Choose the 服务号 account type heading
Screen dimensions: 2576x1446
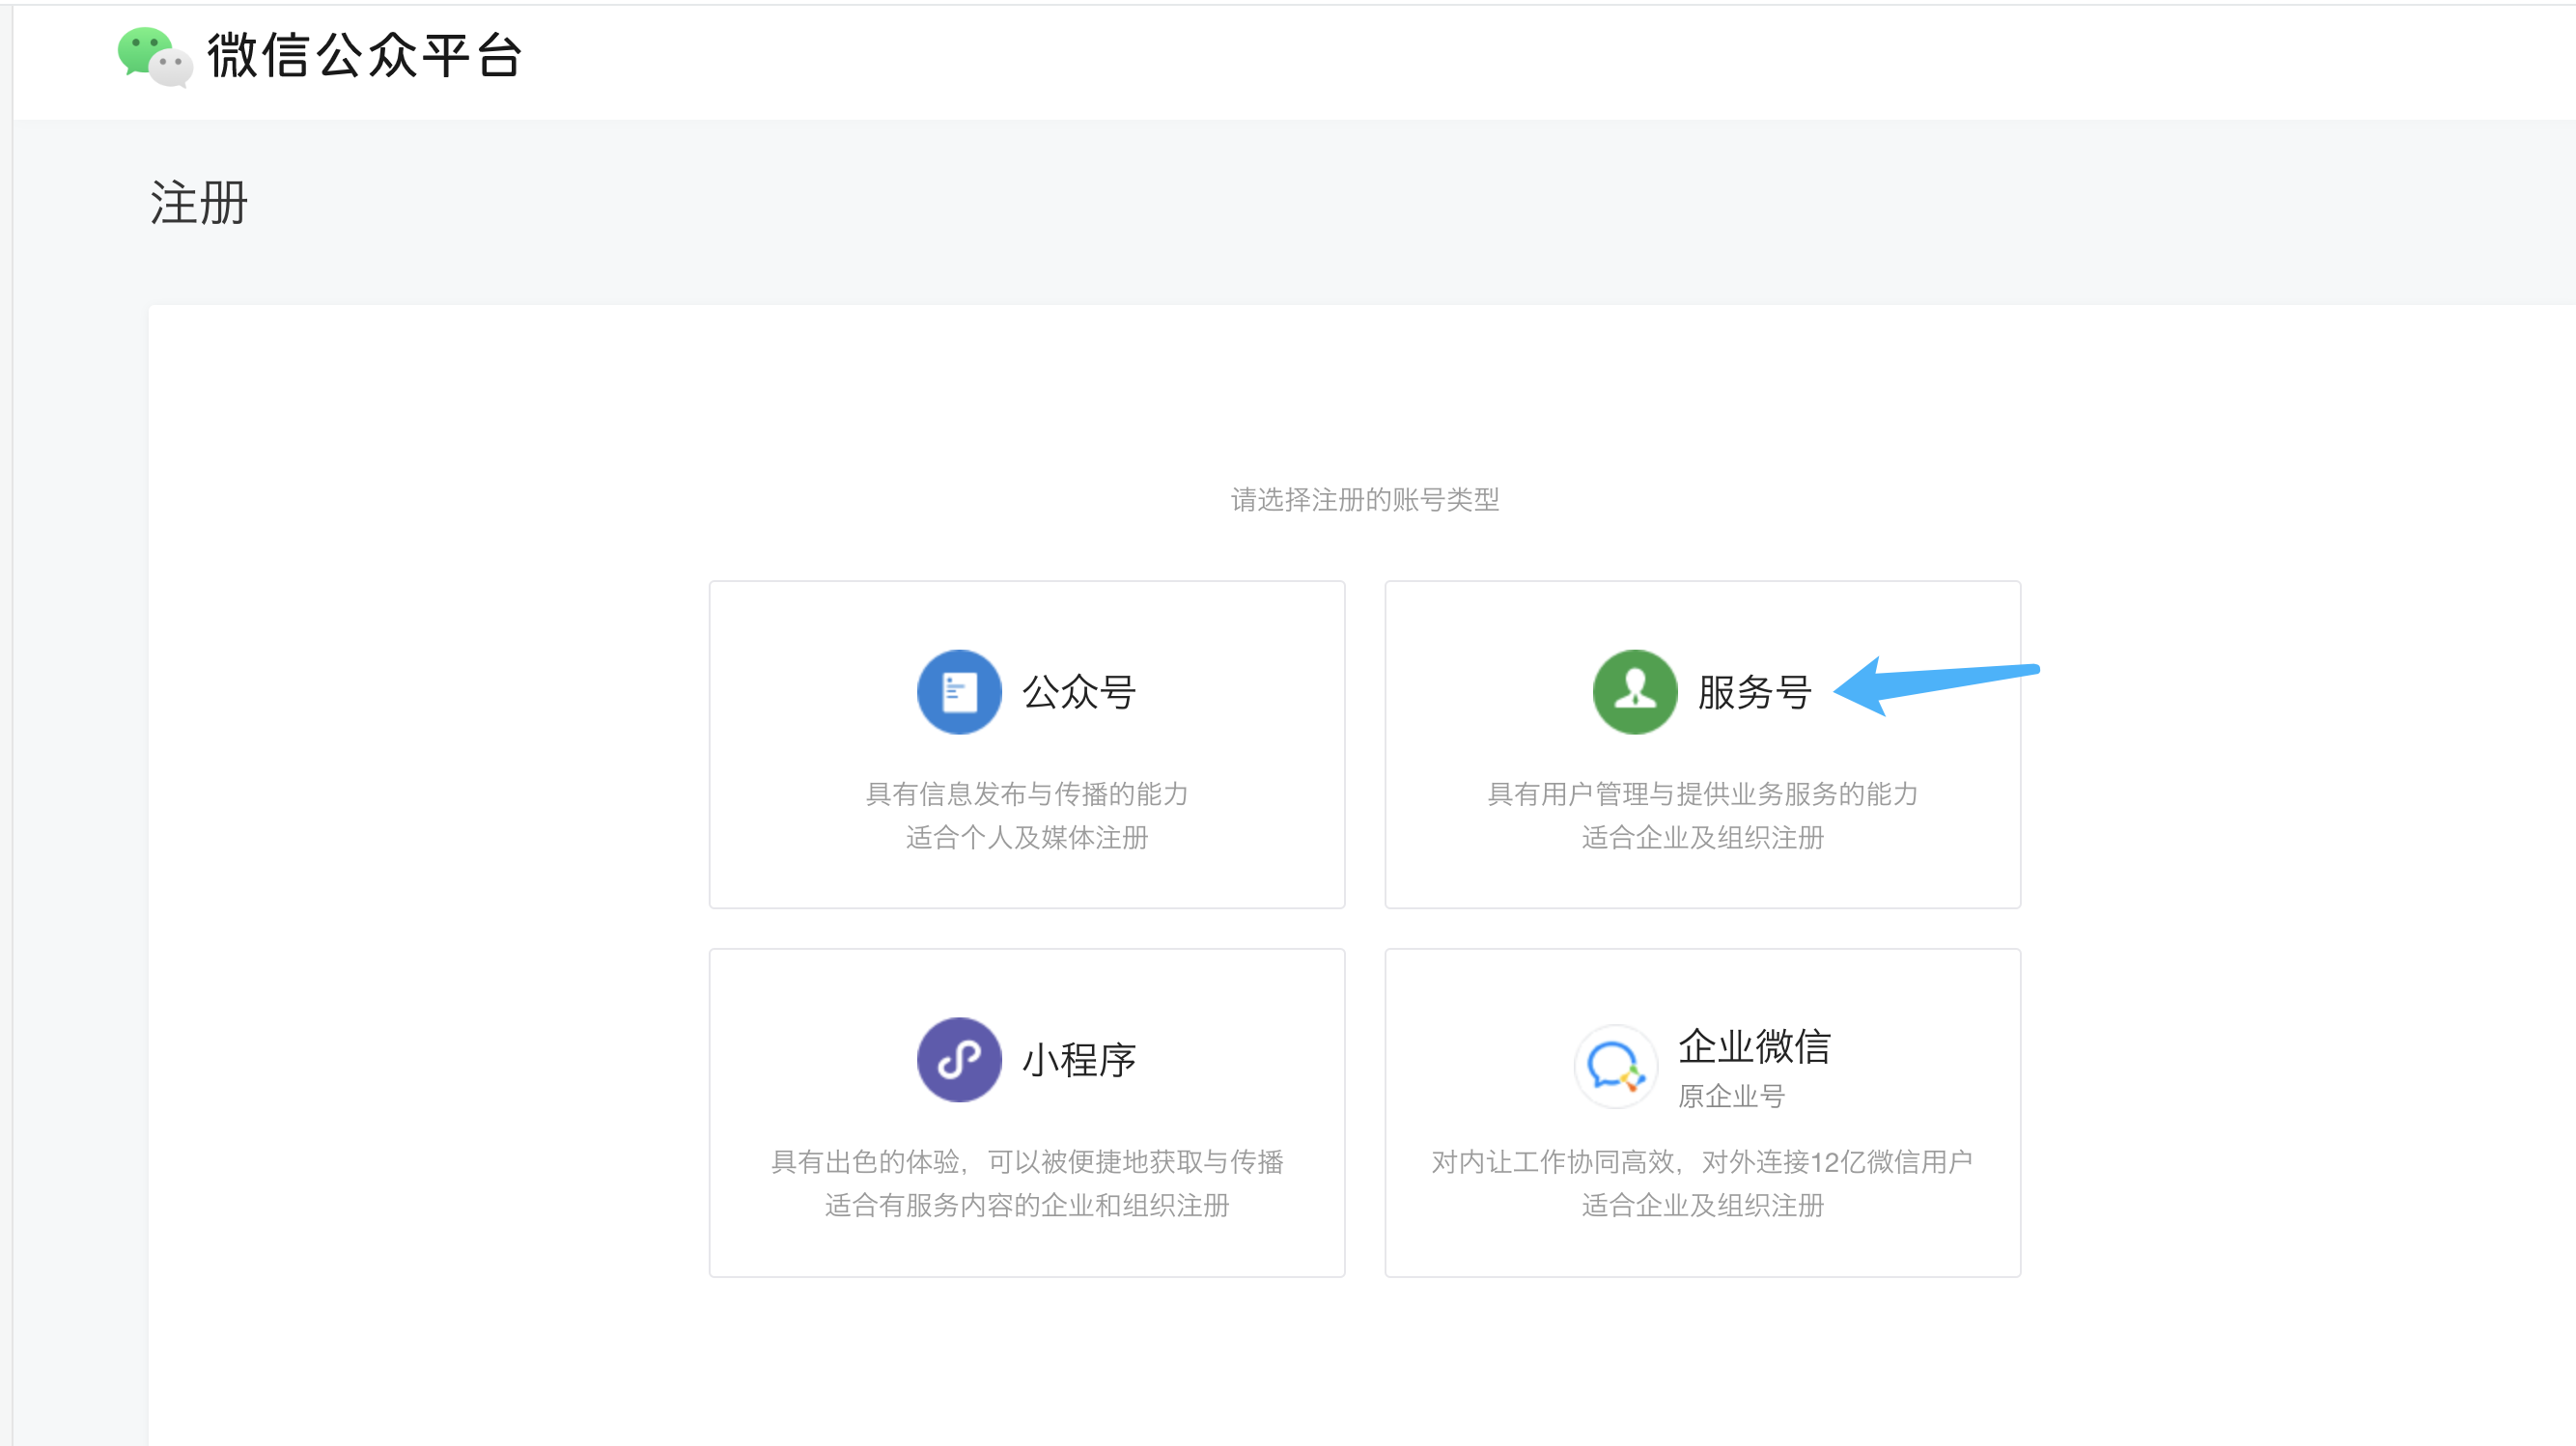click(x=1755, y=692)
